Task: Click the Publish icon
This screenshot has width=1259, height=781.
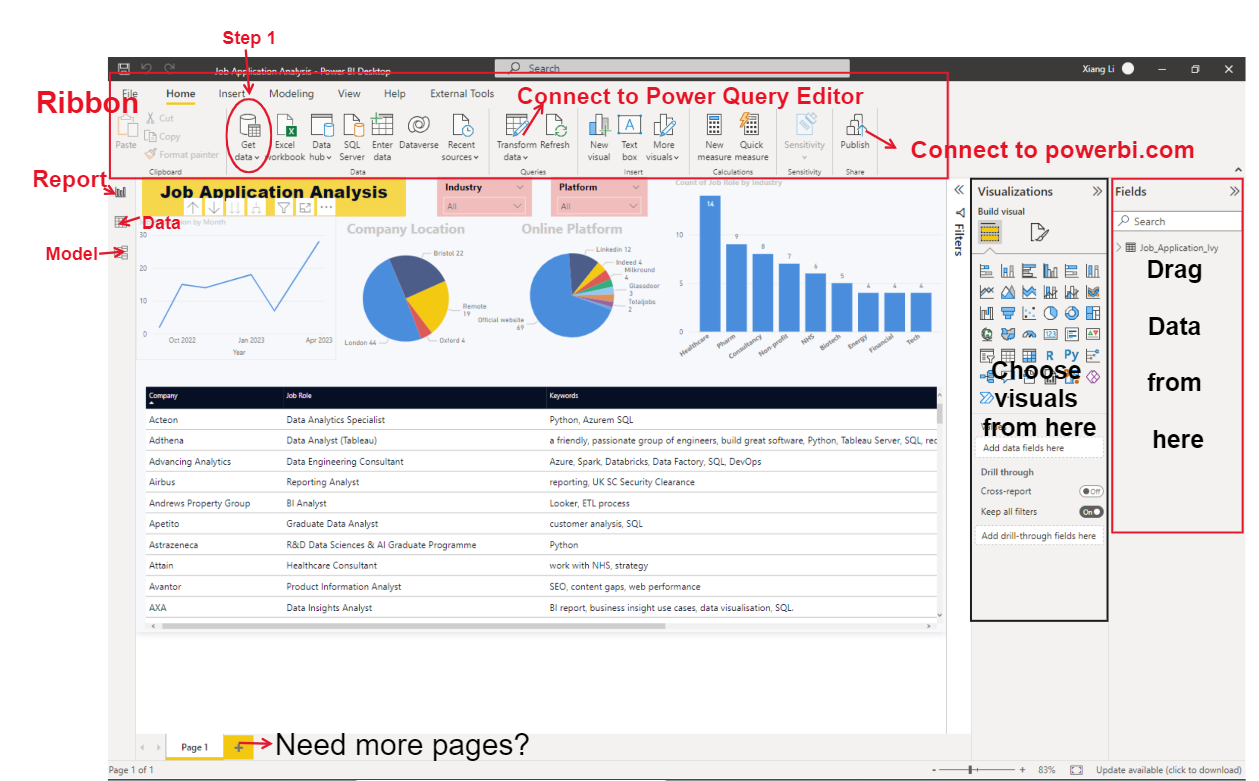Action: click(854, 128)
